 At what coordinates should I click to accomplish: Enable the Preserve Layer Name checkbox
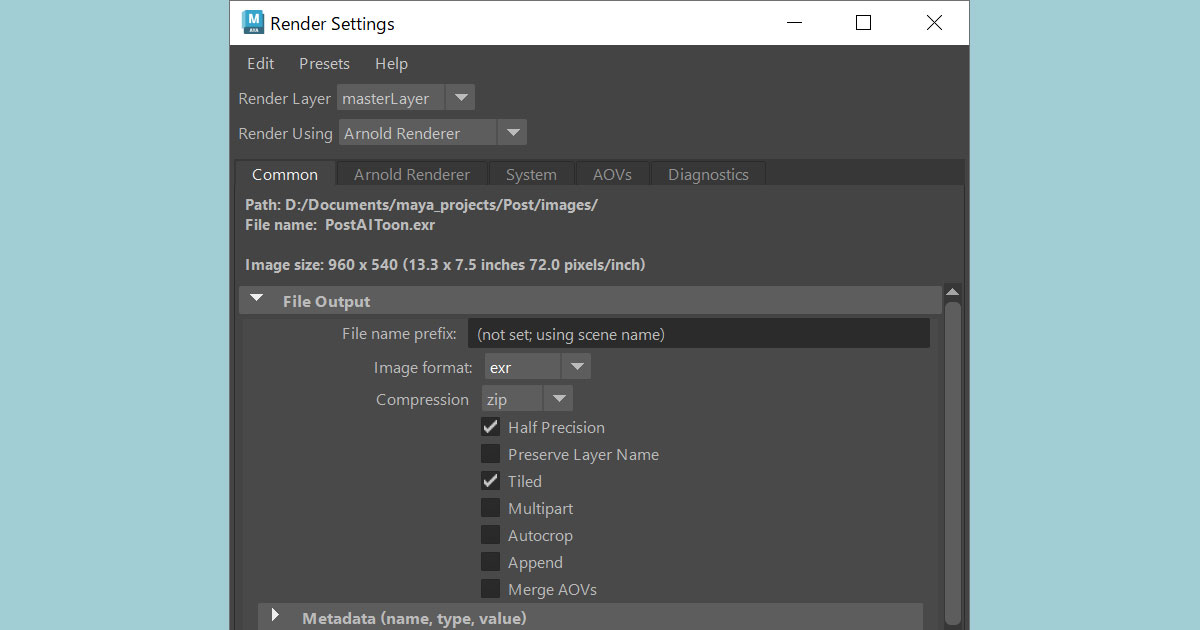490,454
